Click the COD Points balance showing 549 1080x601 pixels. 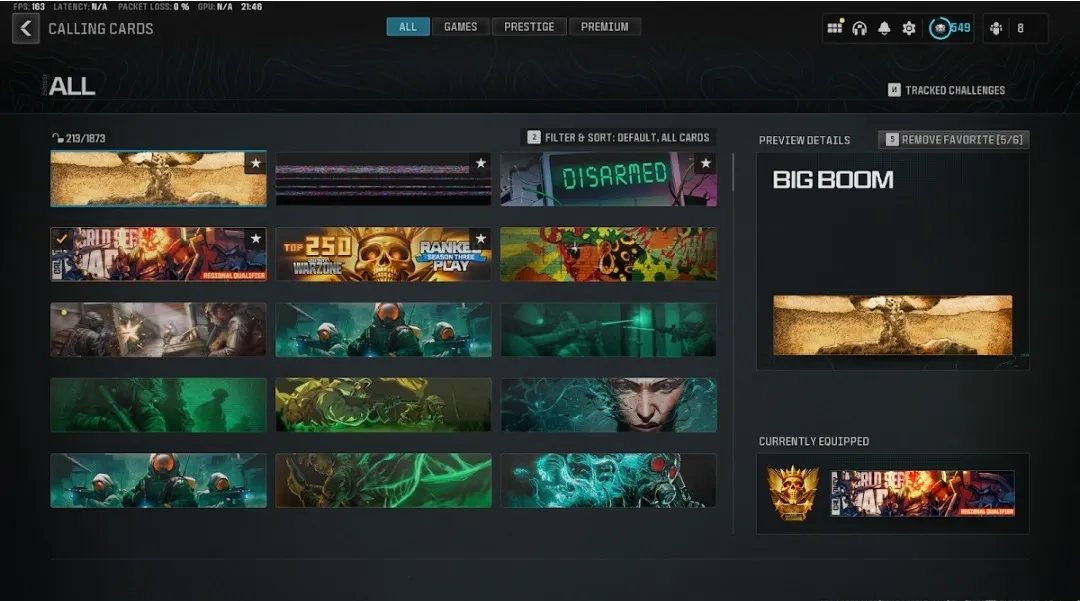(x=950, y=28)
